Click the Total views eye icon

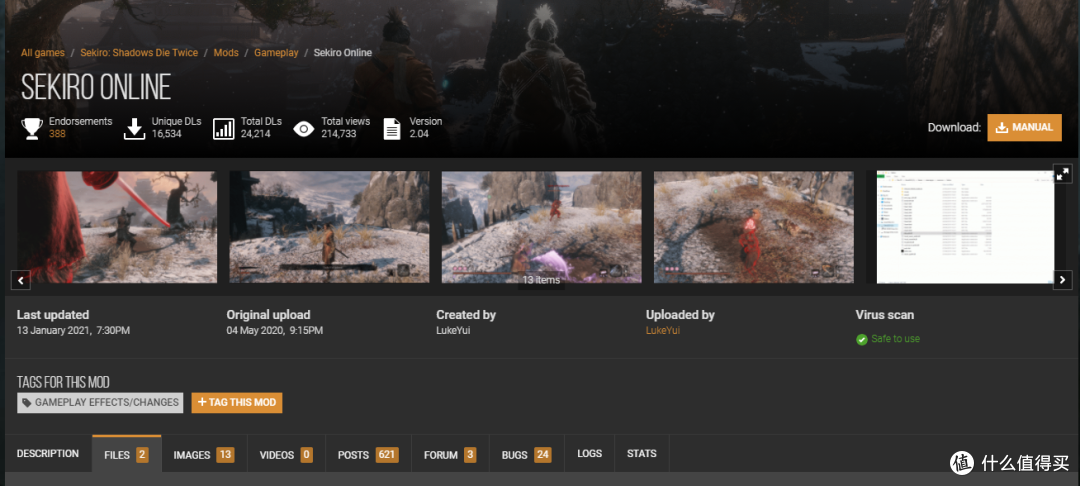click(x=304, y=129)
